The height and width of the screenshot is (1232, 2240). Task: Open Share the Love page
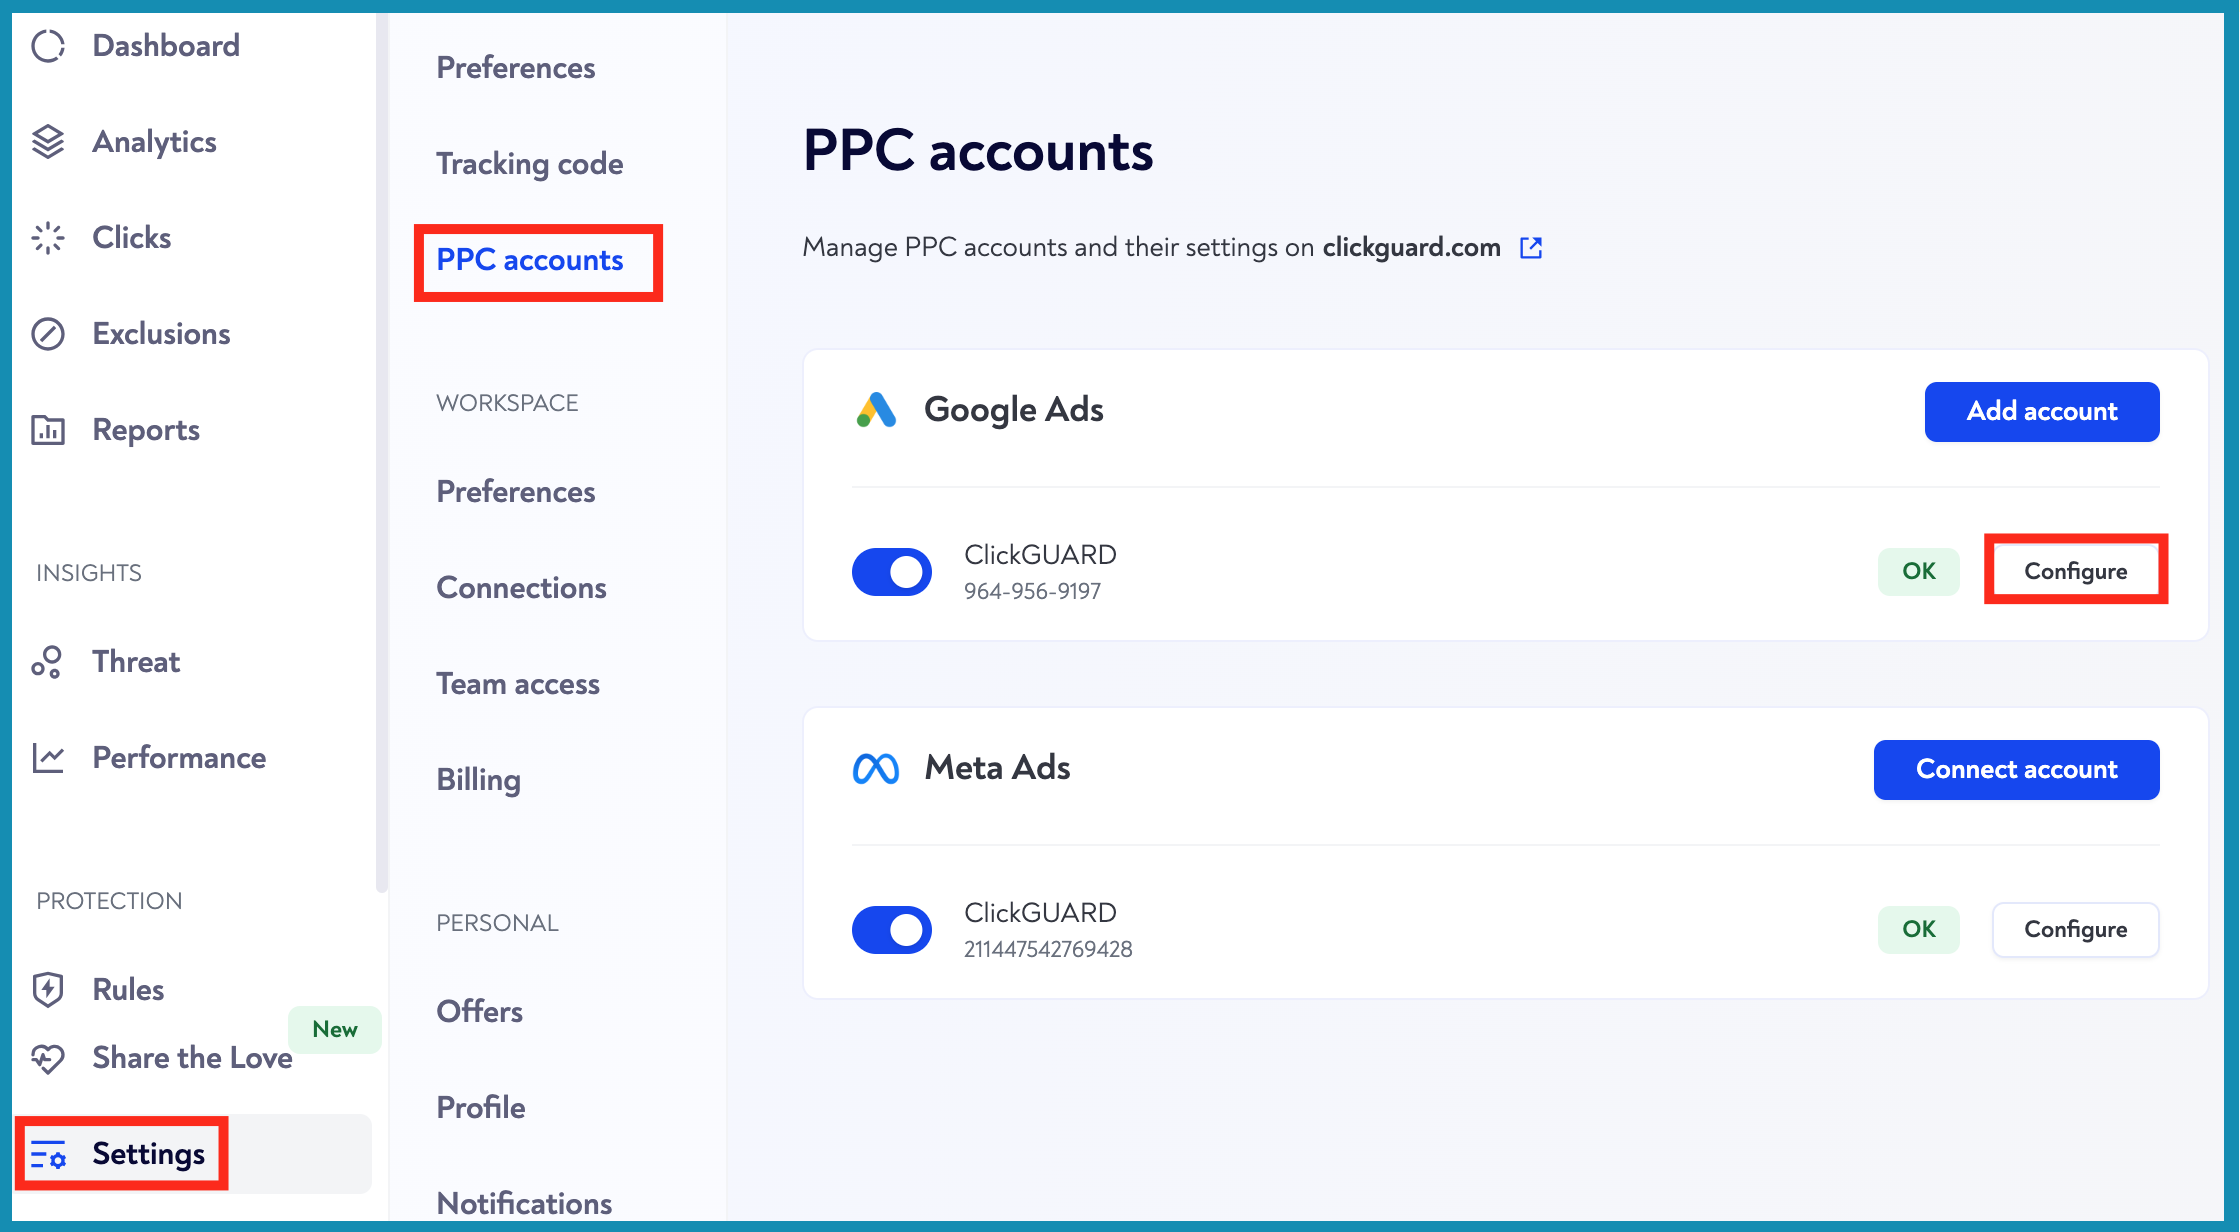coord(192,1058)
